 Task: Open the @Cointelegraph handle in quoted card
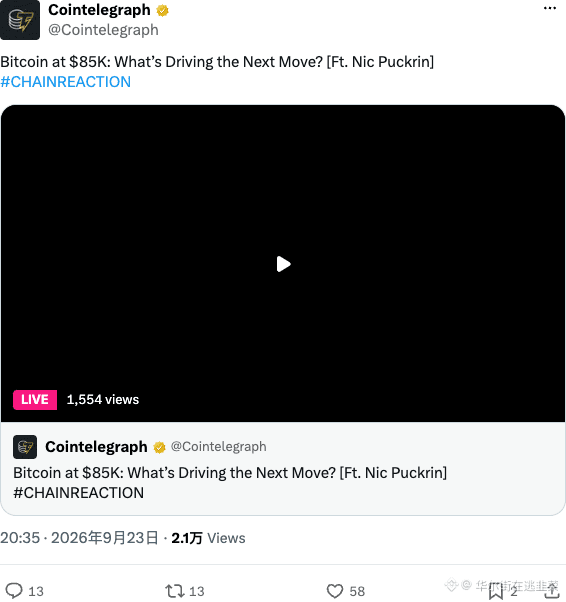coord(218,447)
